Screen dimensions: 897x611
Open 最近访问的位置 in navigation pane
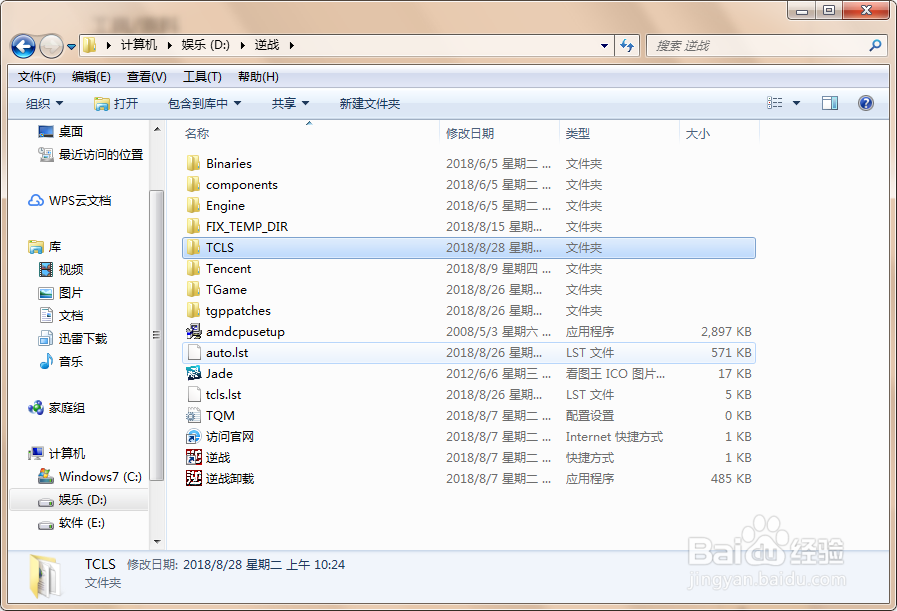(101, 154)
